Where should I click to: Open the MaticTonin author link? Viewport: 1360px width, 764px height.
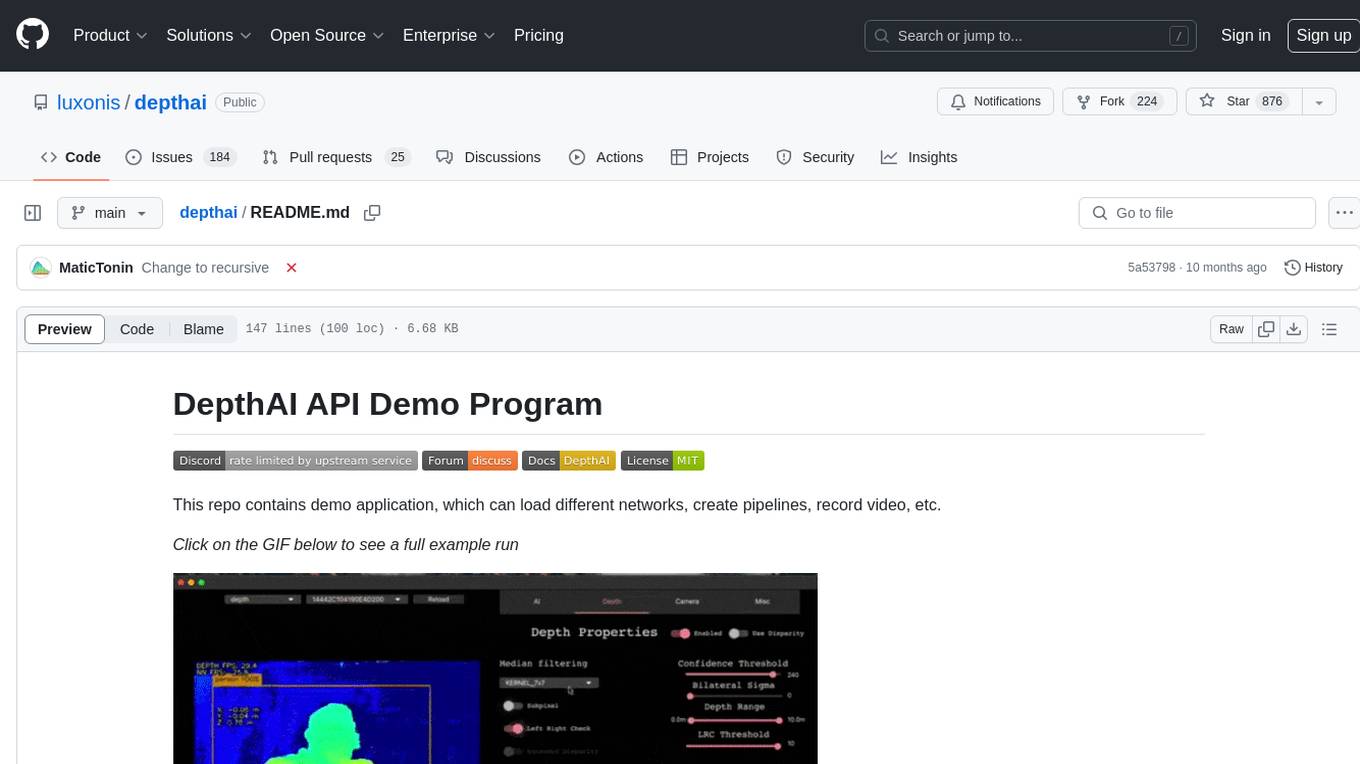point(96,268)
